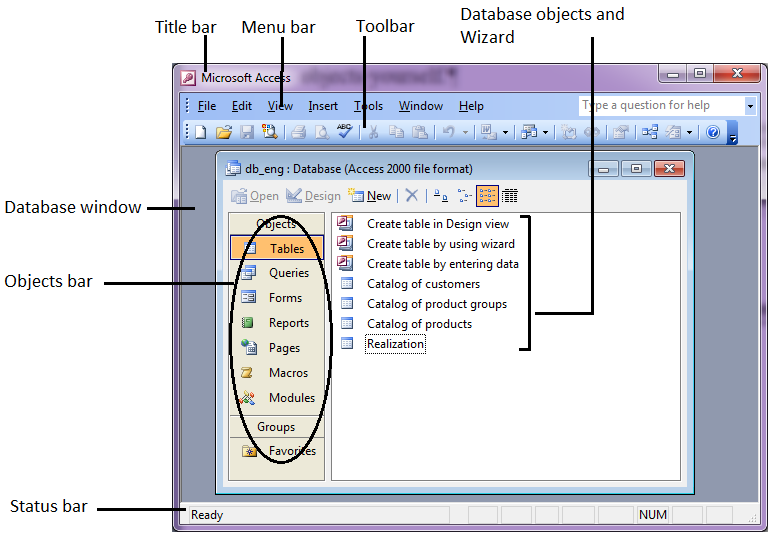Click the Save floppy disk icon

(247, 132)
